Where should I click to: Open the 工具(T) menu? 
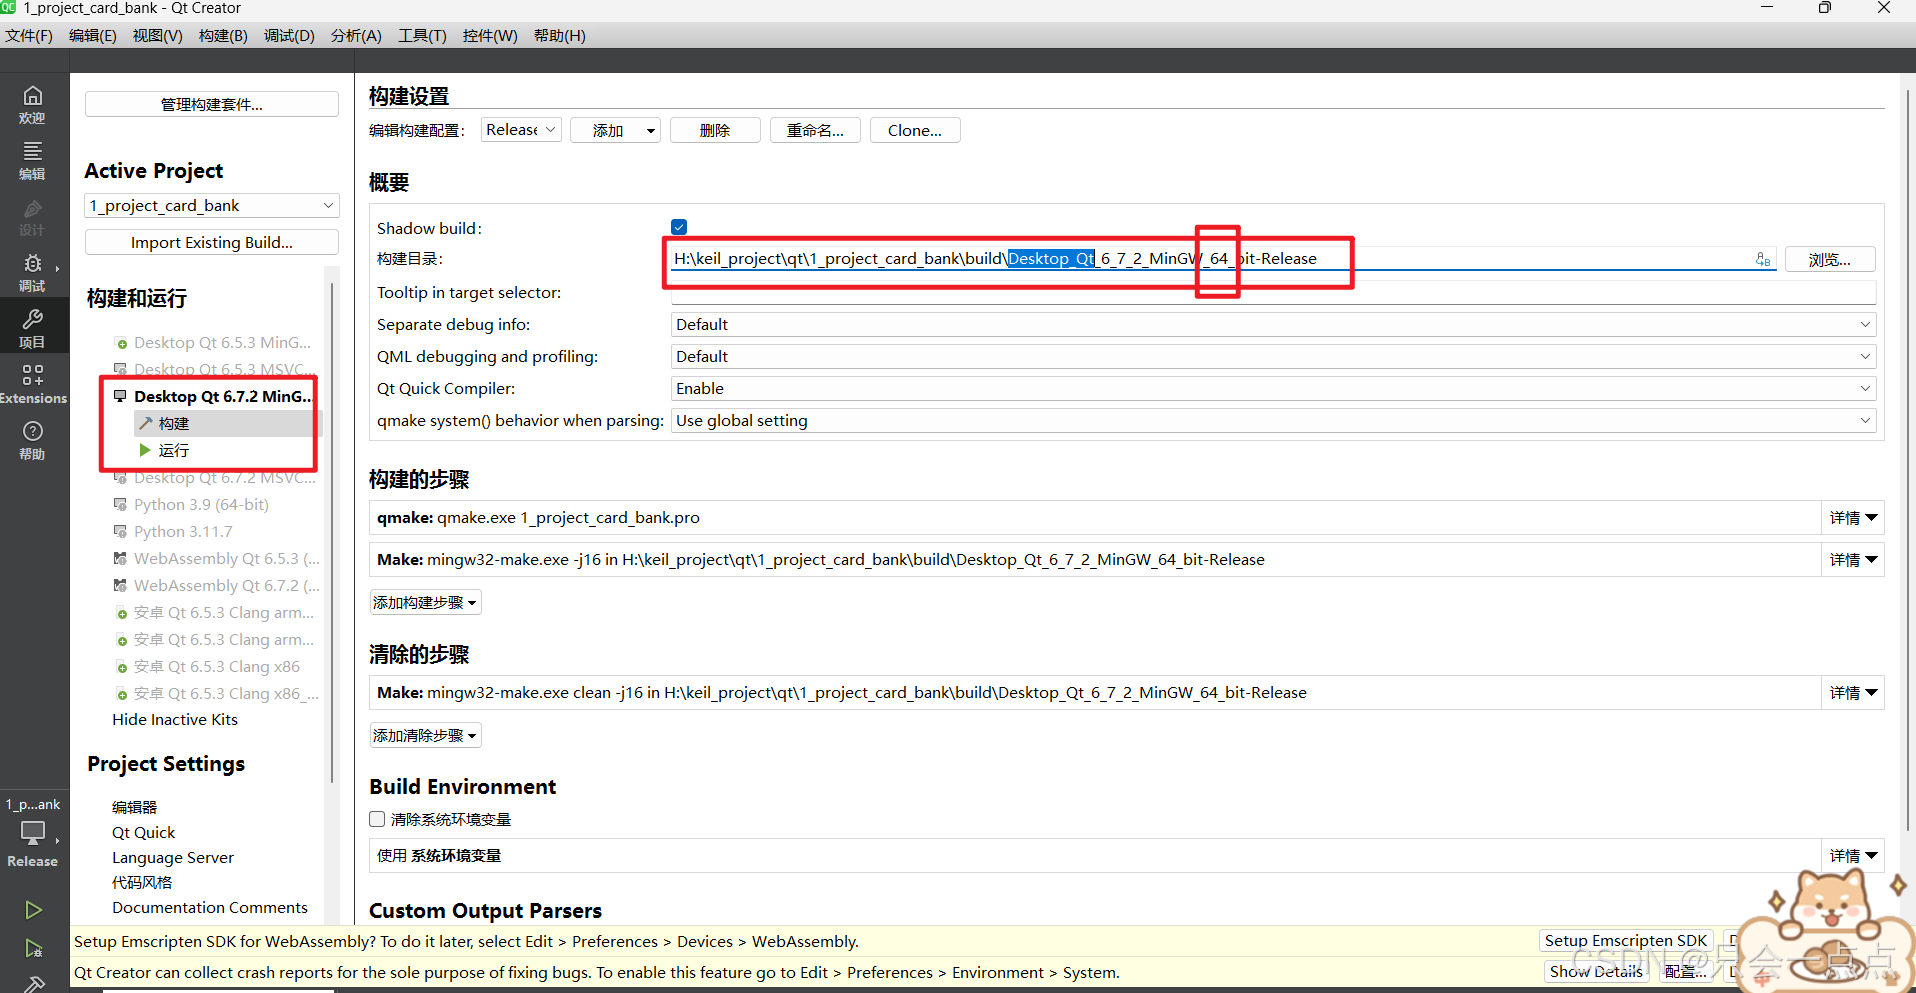(x=422, y=36)
